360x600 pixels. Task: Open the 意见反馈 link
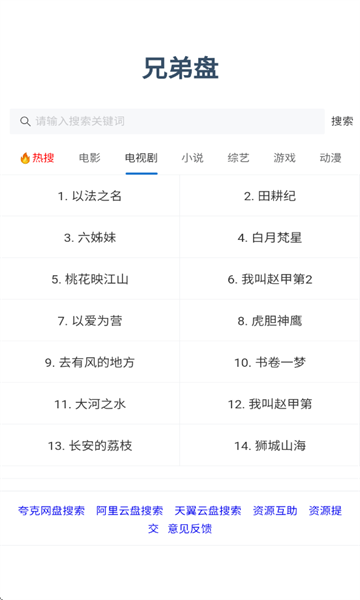coord(190,528)
